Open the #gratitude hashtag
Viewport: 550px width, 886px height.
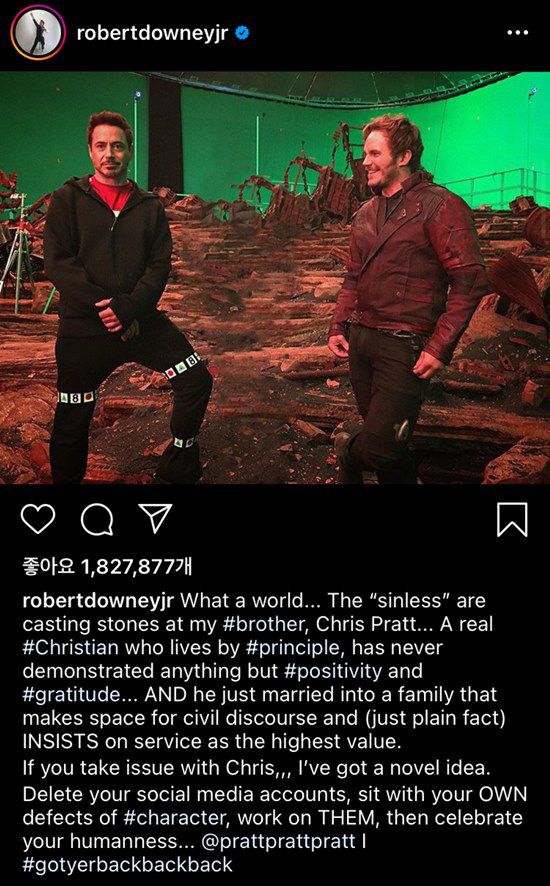click(x=71, y=695)
